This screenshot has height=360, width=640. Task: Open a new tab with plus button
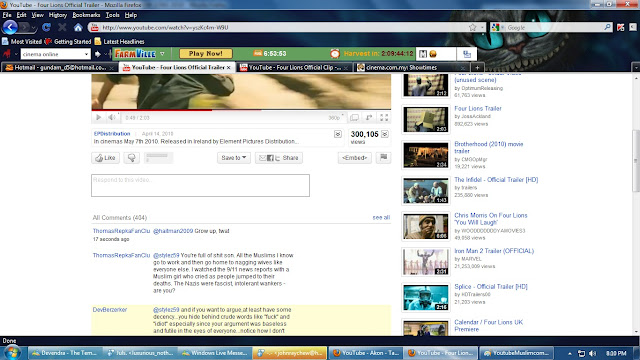tap(477, 67)
